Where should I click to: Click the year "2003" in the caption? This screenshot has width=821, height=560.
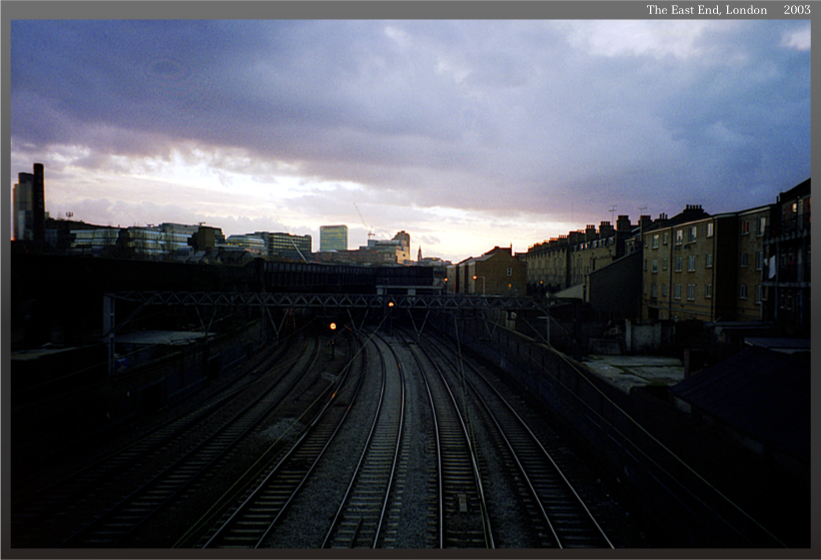[x=797, y=10]
